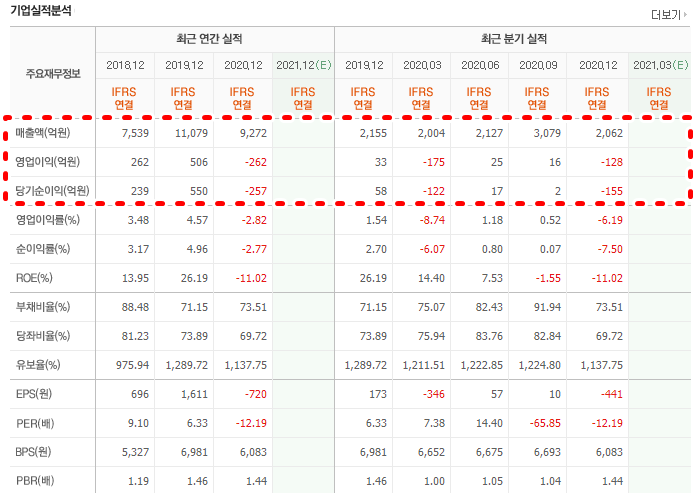Select the 81.23 quick ratio value
Image resolution: width=696 pixels, height=493 pixels.
pyautogui.click(x=135, y=336)
